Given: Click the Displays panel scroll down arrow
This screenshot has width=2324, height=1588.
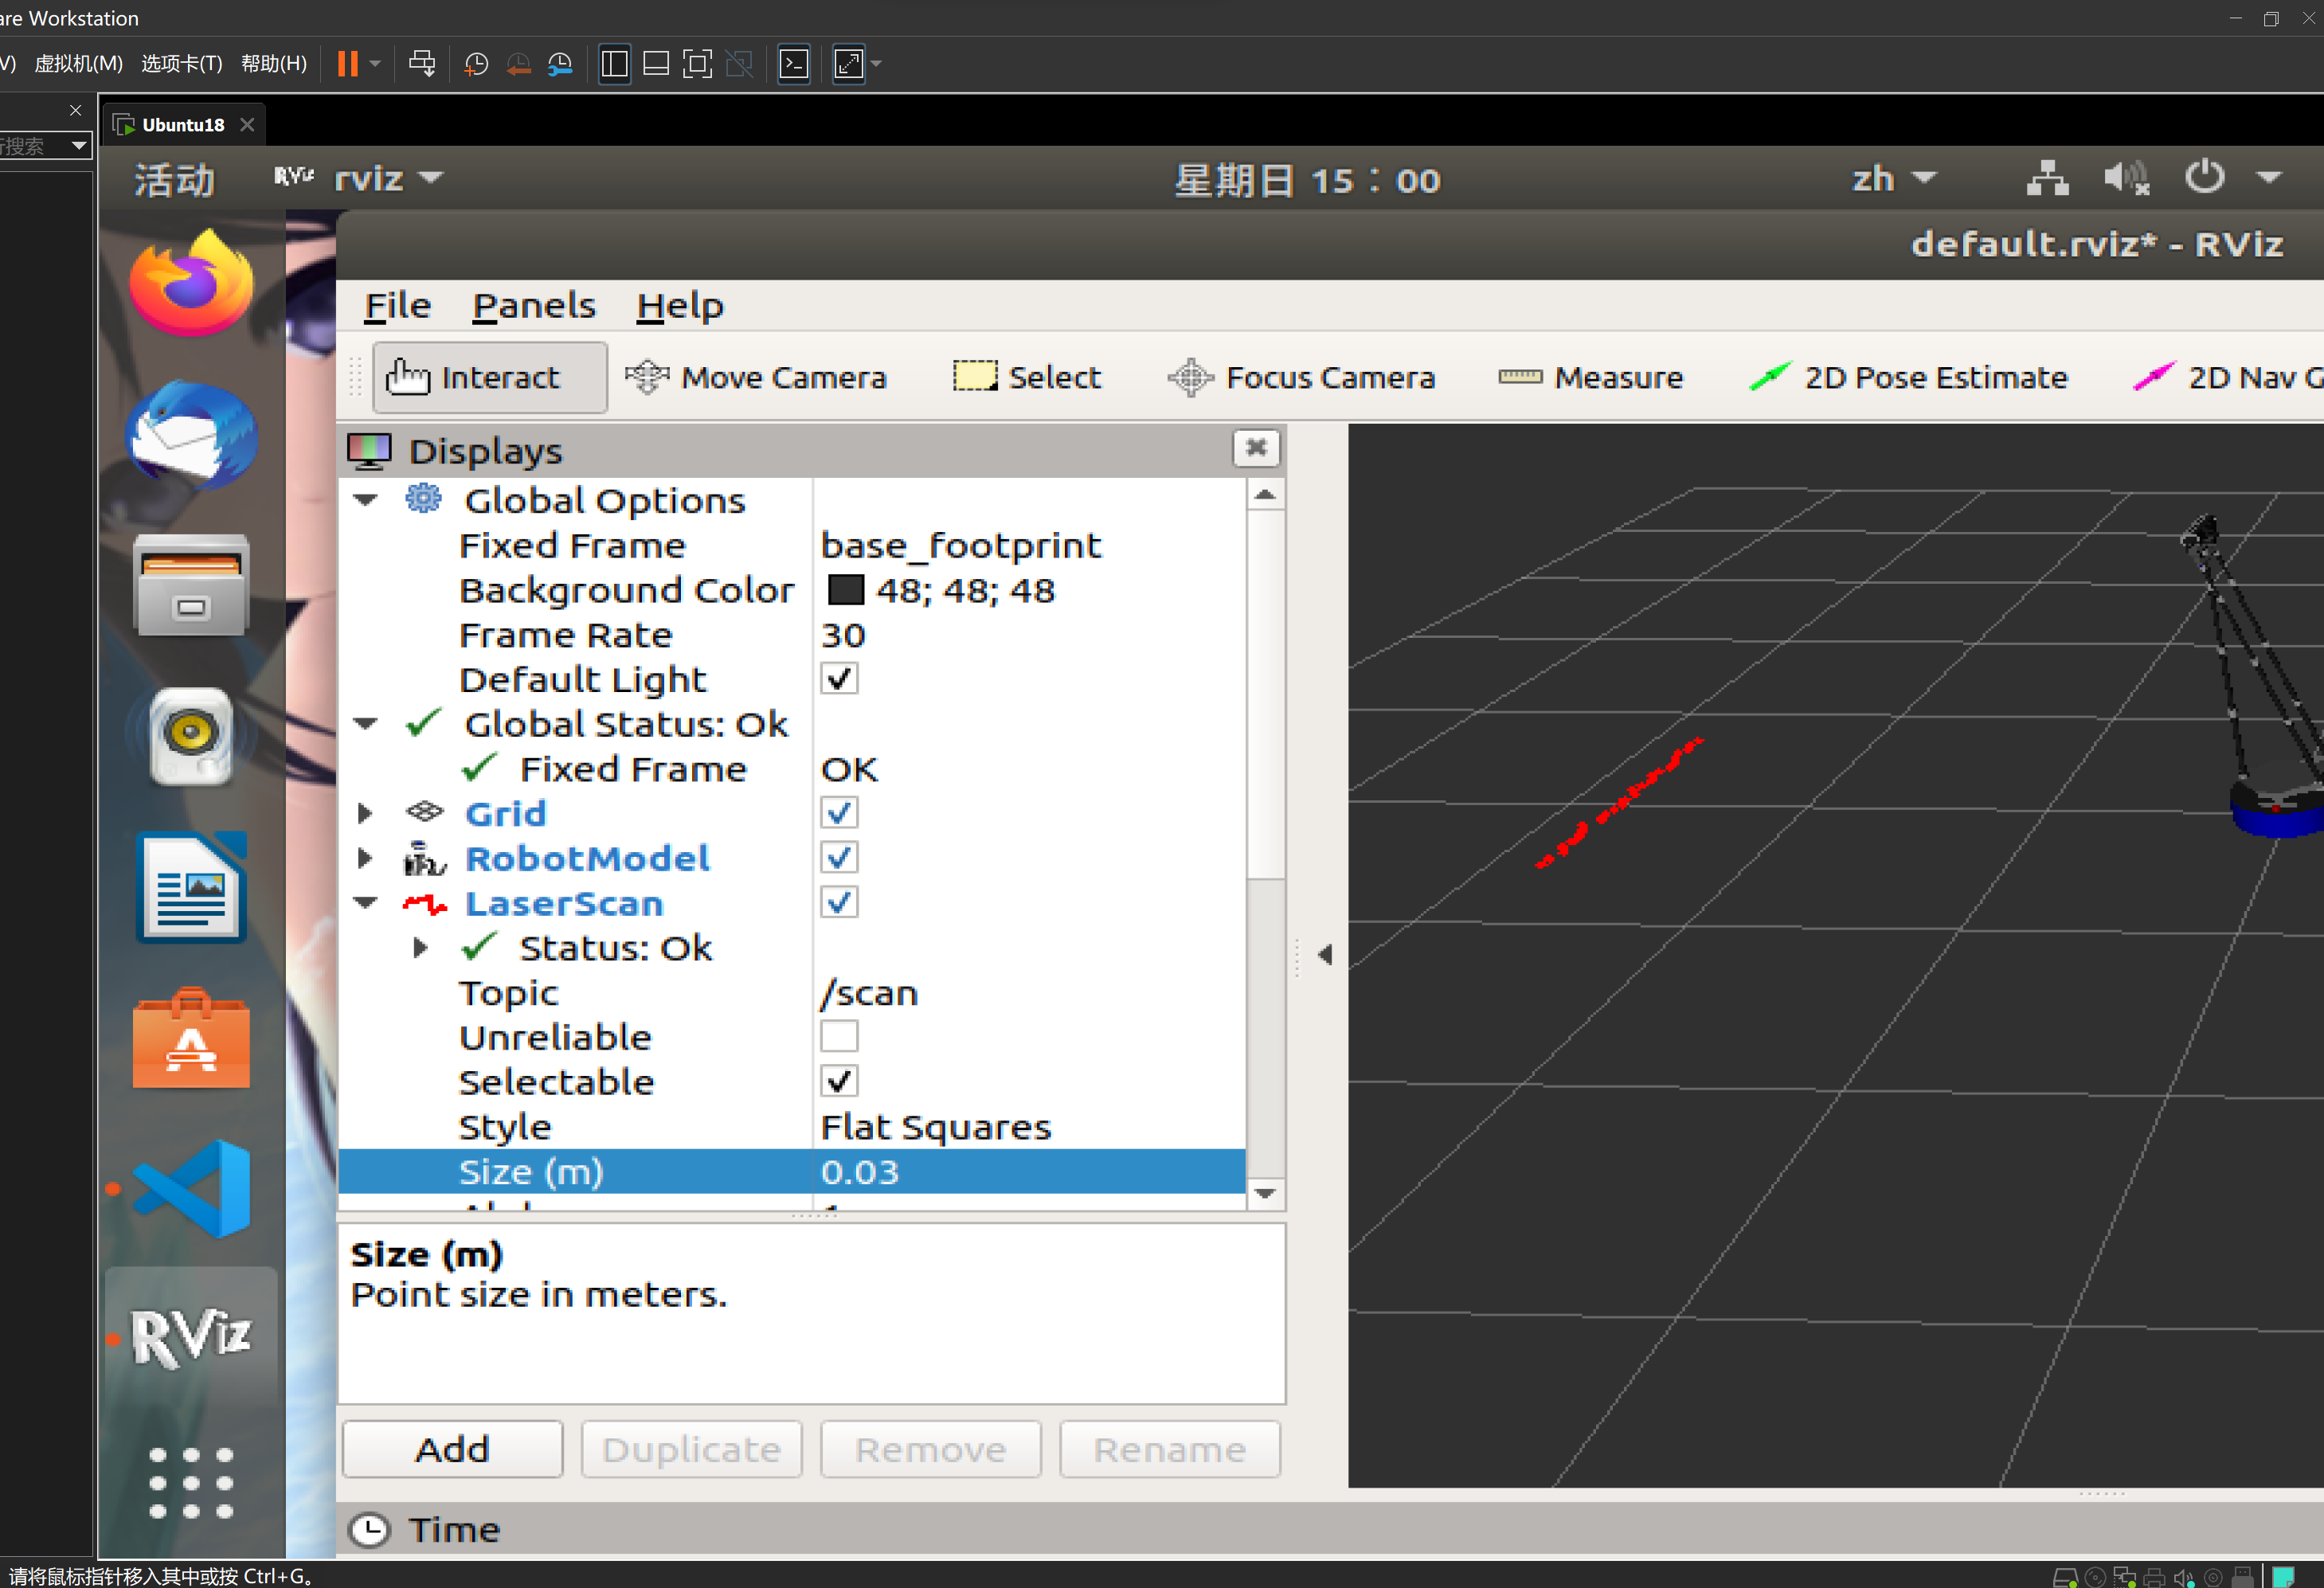Looking at the screenshot, I should [x=1265, y=1193].
